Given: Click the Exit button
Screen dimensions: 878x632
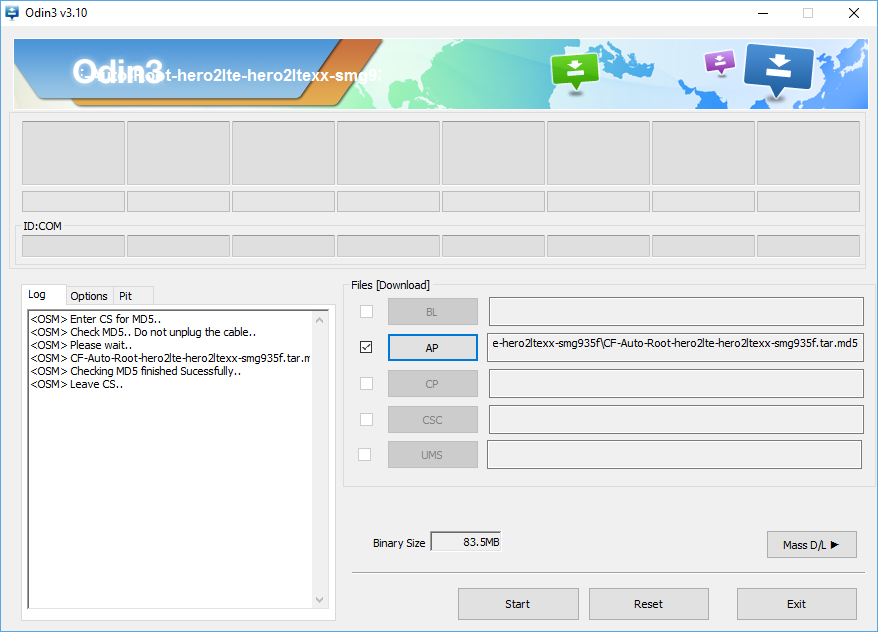Looking at the screenshot, I should click(796, 604).
